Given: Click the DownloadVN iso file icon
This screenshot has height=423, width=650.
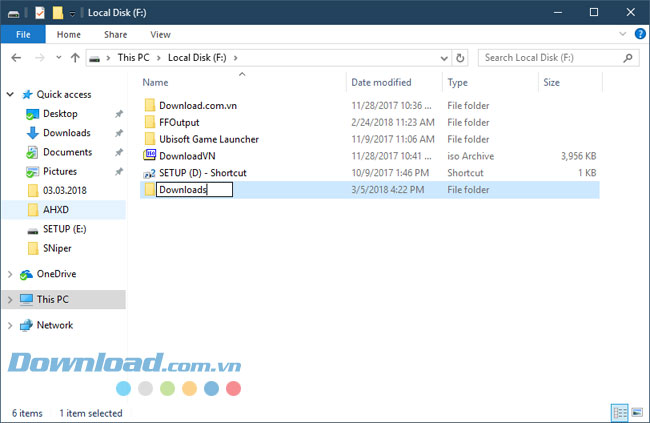Looking at the screenshot, I should point(150,156).
